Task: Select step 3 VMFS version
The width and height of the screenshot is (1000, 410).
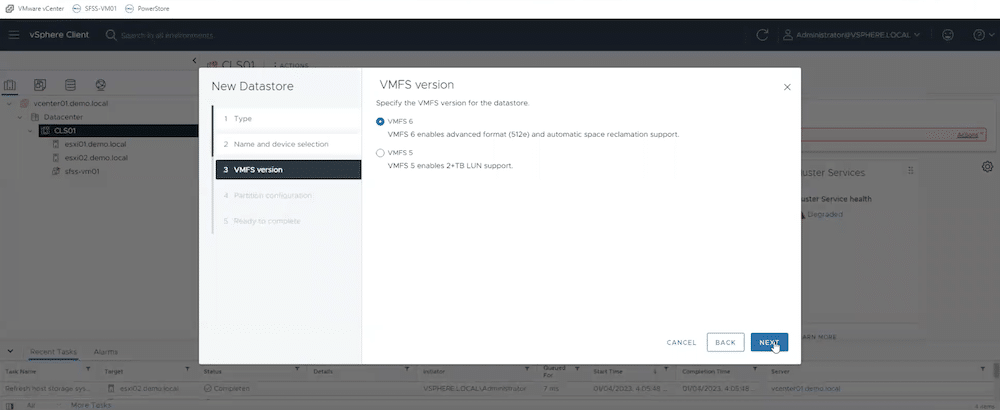Action: (x=288, y=170)
